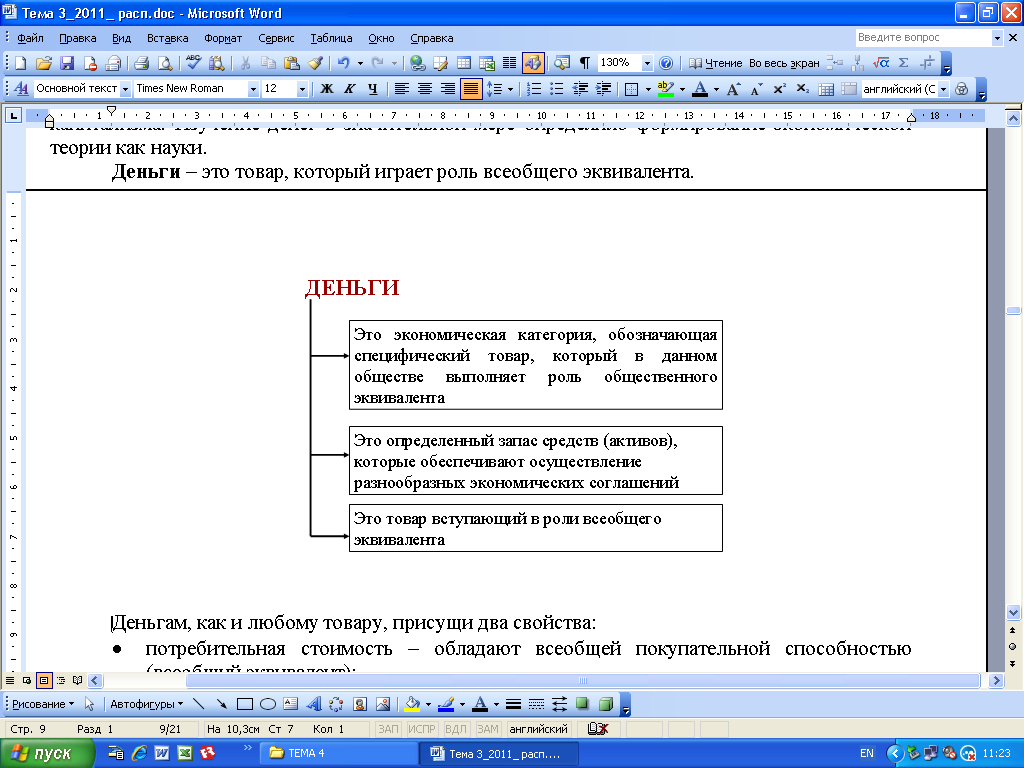Increase the paragraph indent
Image resolution: width=1024 pixels, height=768 pixels.
point(603,89)
